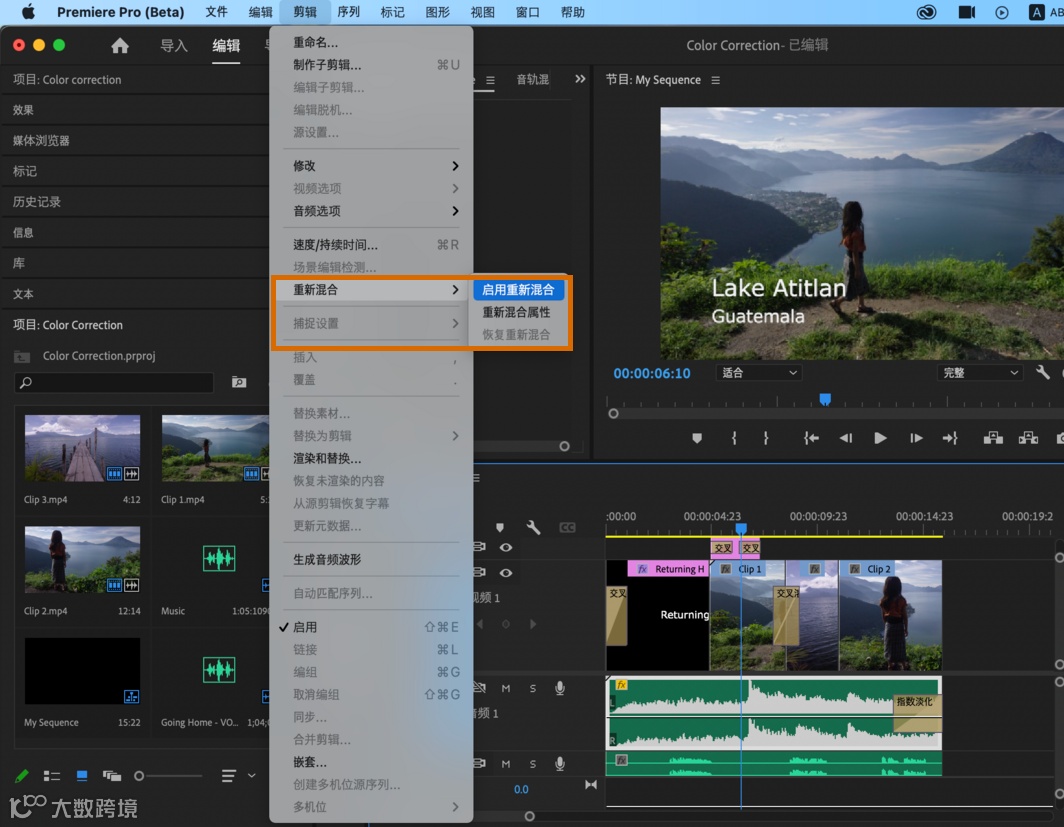Open sort dropdown arrow in project panel footer

click(252, 775)
